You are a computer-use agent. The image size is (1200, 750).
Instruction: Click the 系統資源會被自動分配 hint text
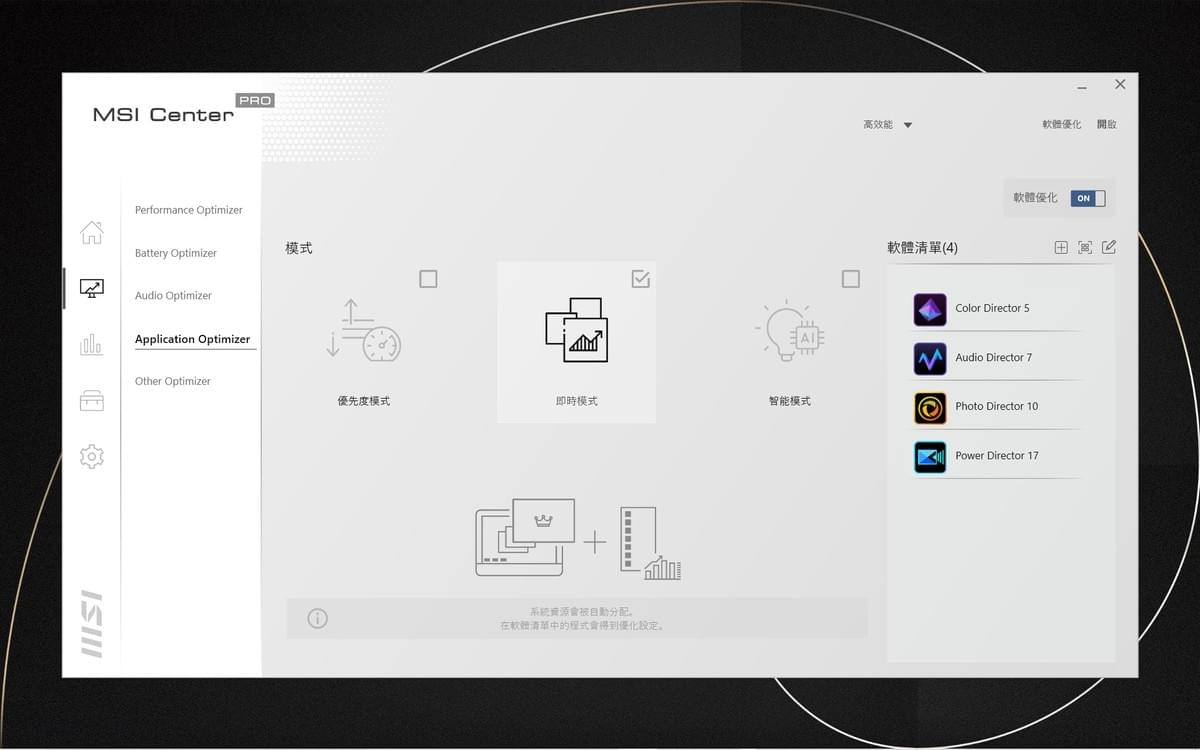[x=582, y=612]
